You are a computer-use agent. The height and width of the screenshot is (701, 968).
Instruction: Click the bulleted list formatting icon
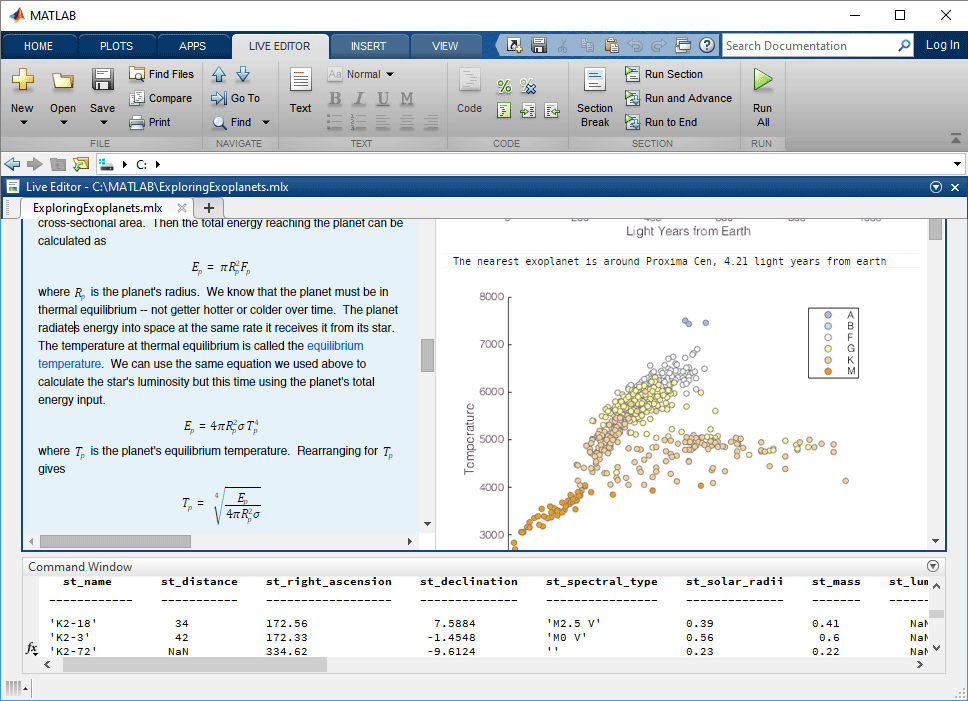click(x=335, y=122)
